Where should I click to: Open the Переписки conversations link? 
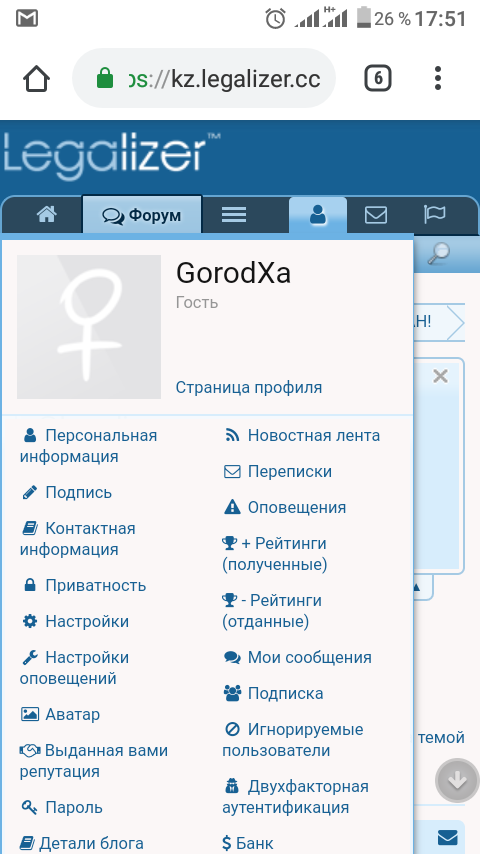click(278, 471)
